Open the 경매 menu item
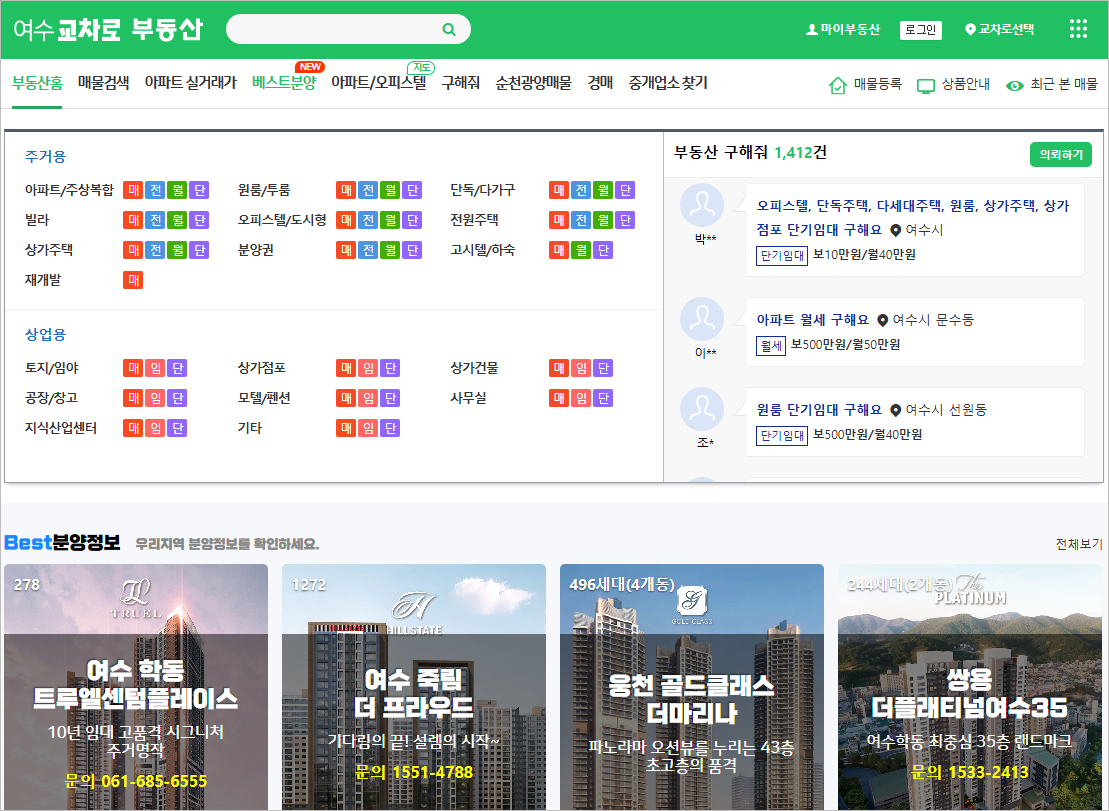The width and height of the screenshot is (1109, 811). coord(600,82)
